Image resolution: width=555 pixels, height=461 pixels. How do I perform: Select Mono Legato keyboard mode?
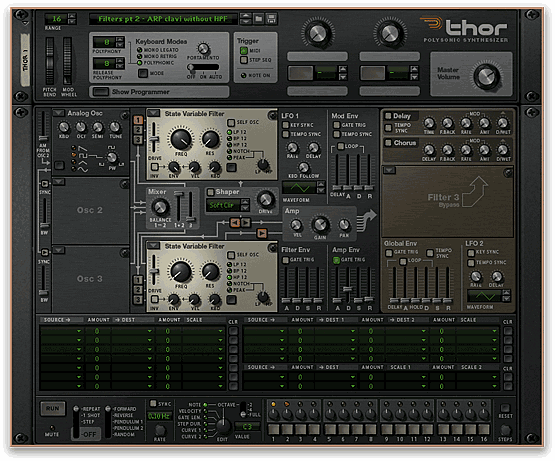[x=139, y=50]
